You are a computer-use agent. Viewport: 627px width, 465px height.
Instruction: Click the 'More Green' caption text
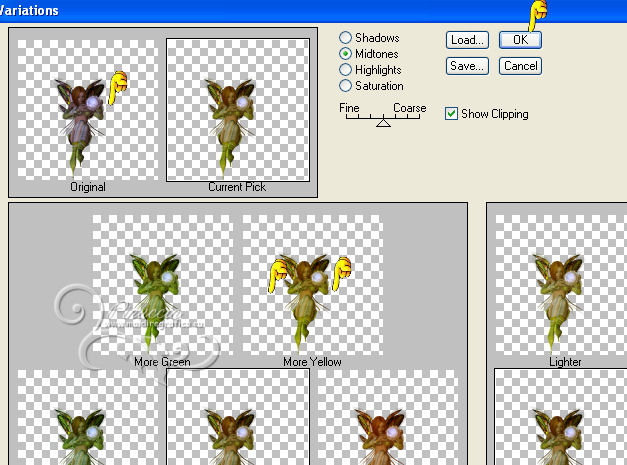[162, 362]
